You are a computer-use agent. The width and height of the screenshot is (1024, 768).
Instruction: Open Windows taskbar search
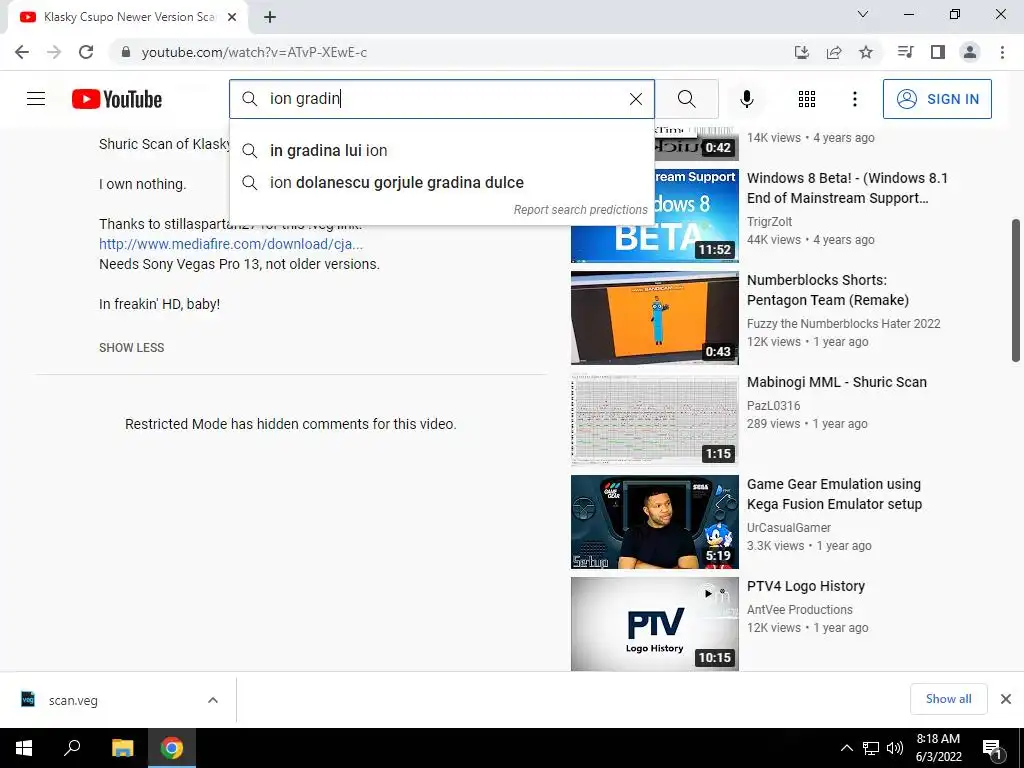[72, 748]
